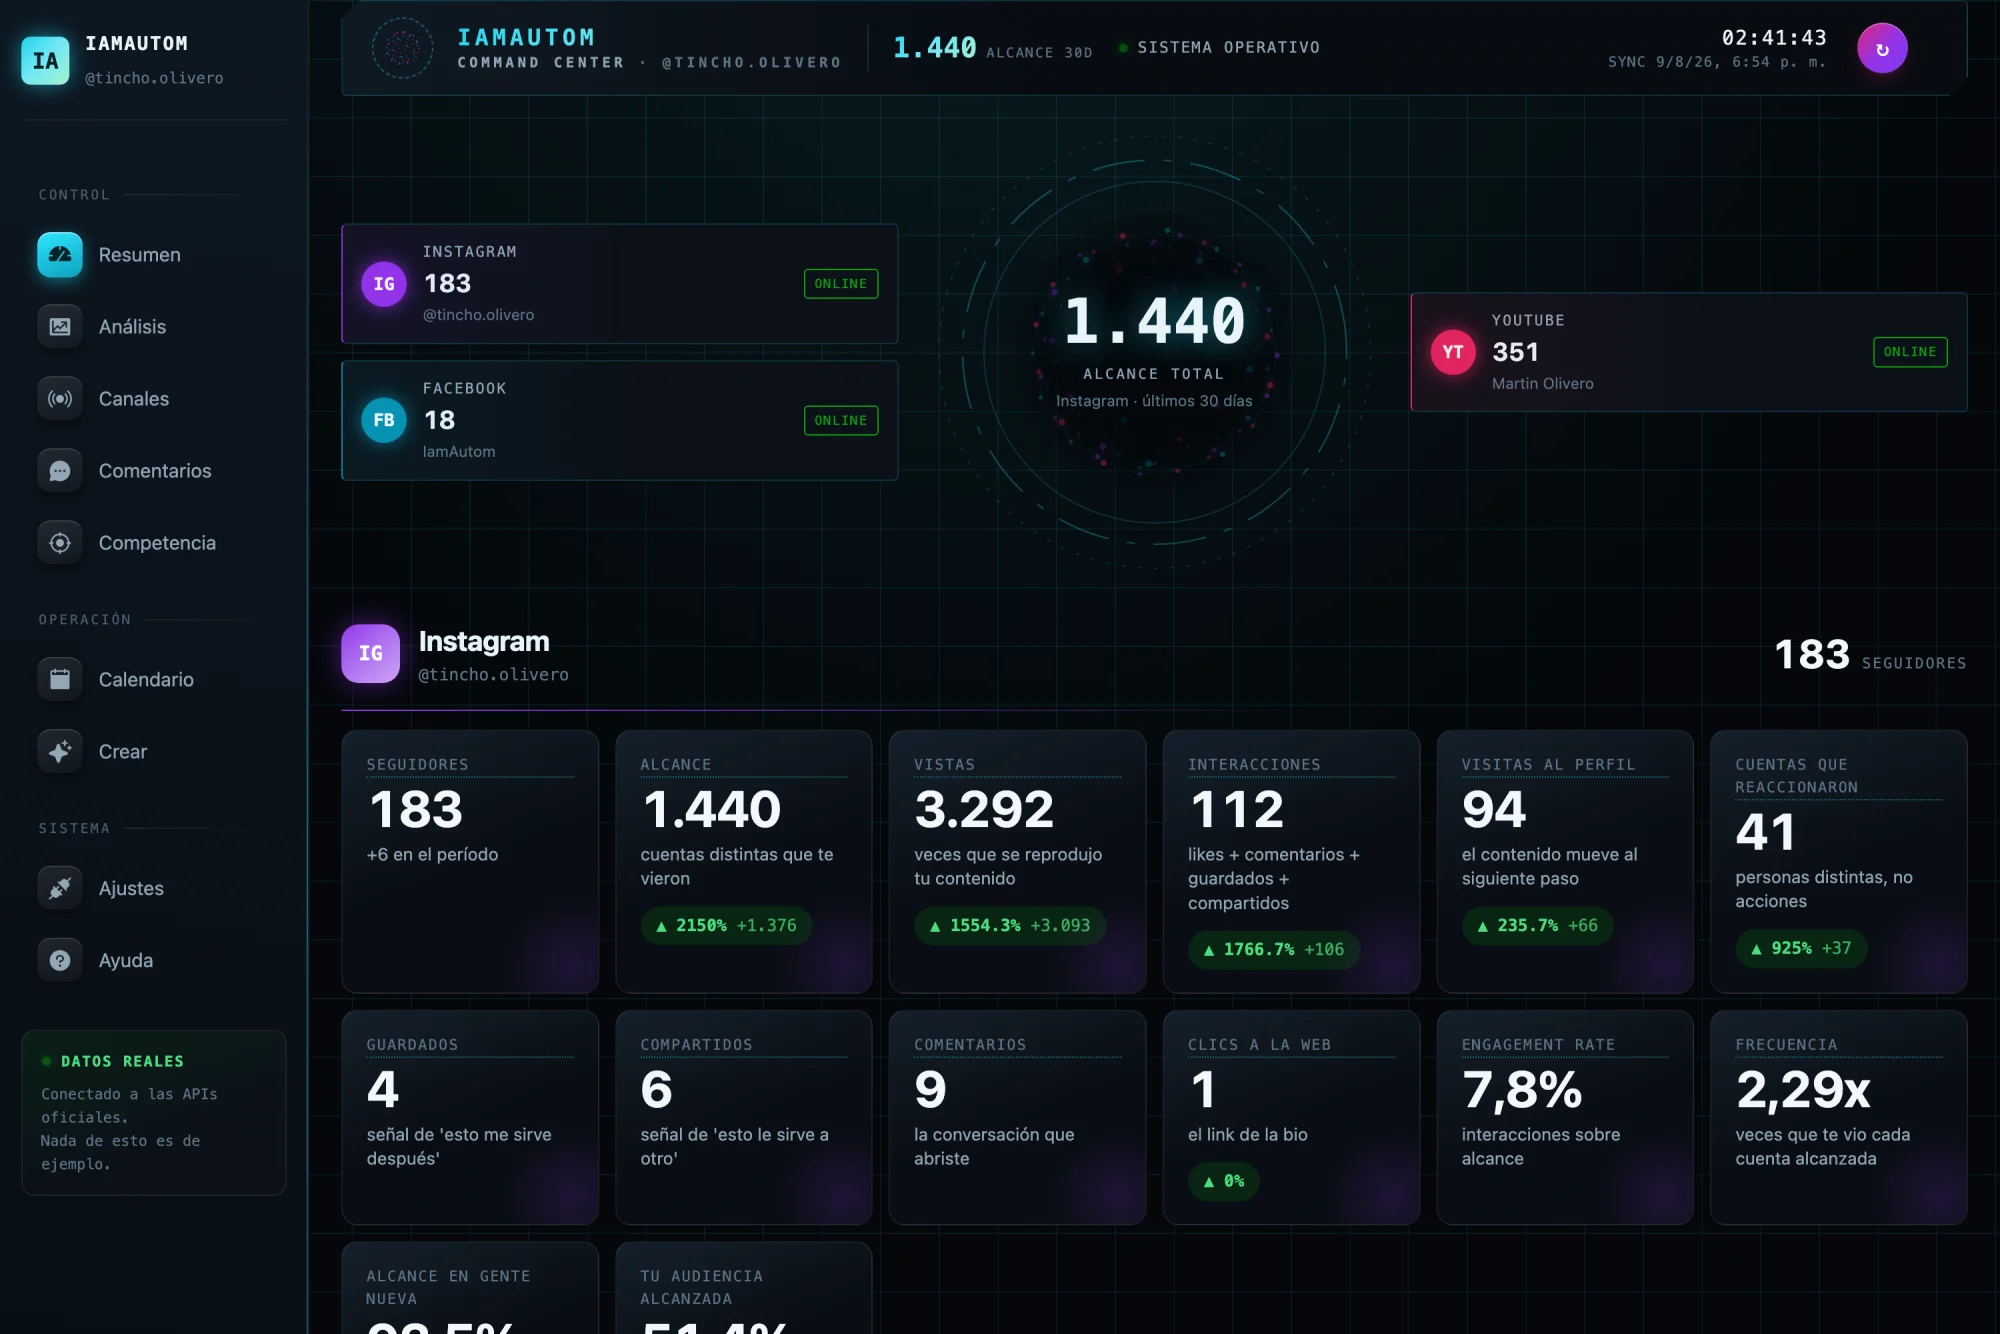Click the Comentarios speech bubble icon
2000x1334 pixels.
pyautogui.click(x=60, y=471)
